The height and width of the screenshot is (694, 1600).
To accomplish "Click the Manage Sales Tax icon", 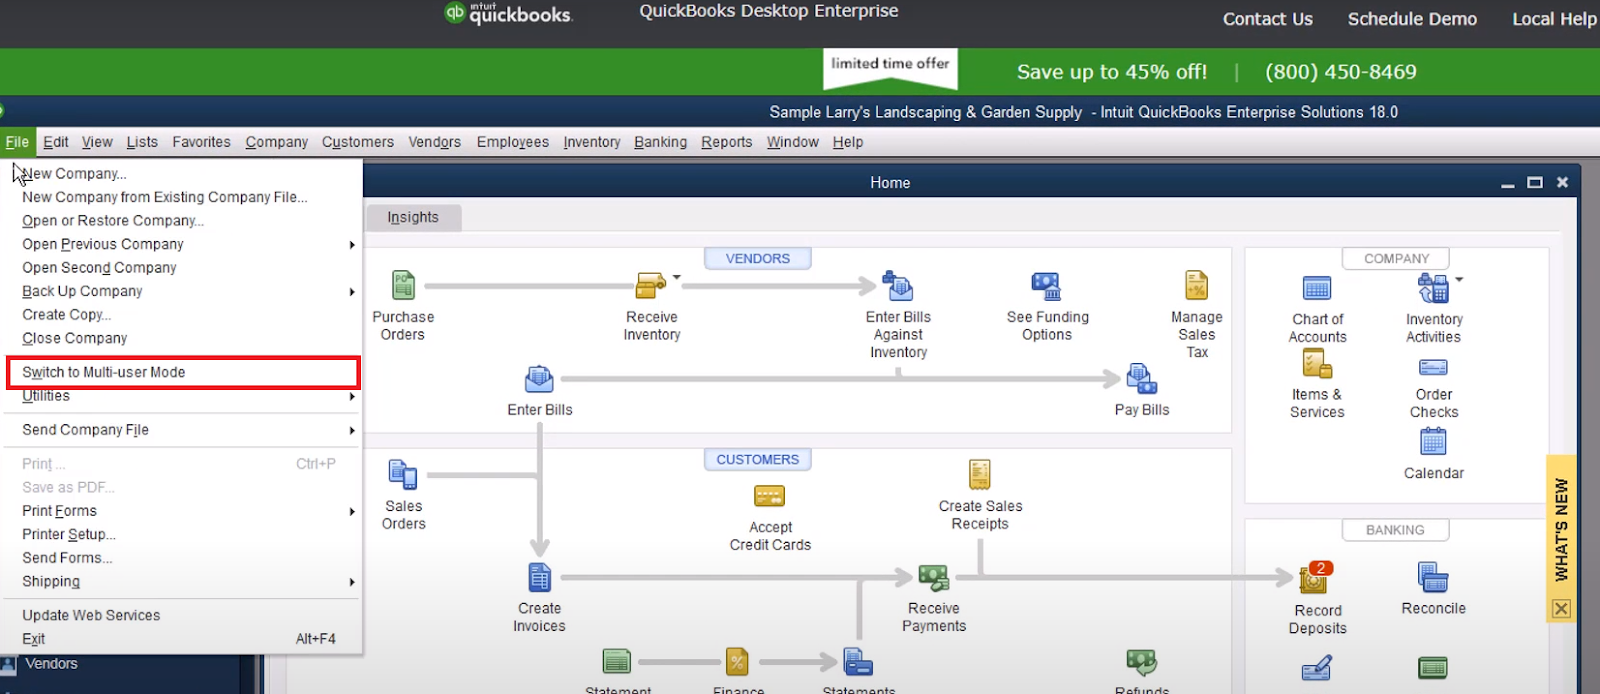I will tap(1196, 286).
